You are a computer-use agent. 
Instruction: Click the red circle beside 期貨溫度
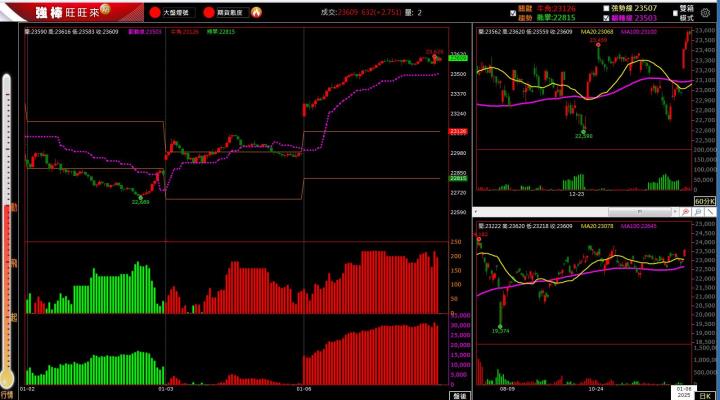point(209,13)
